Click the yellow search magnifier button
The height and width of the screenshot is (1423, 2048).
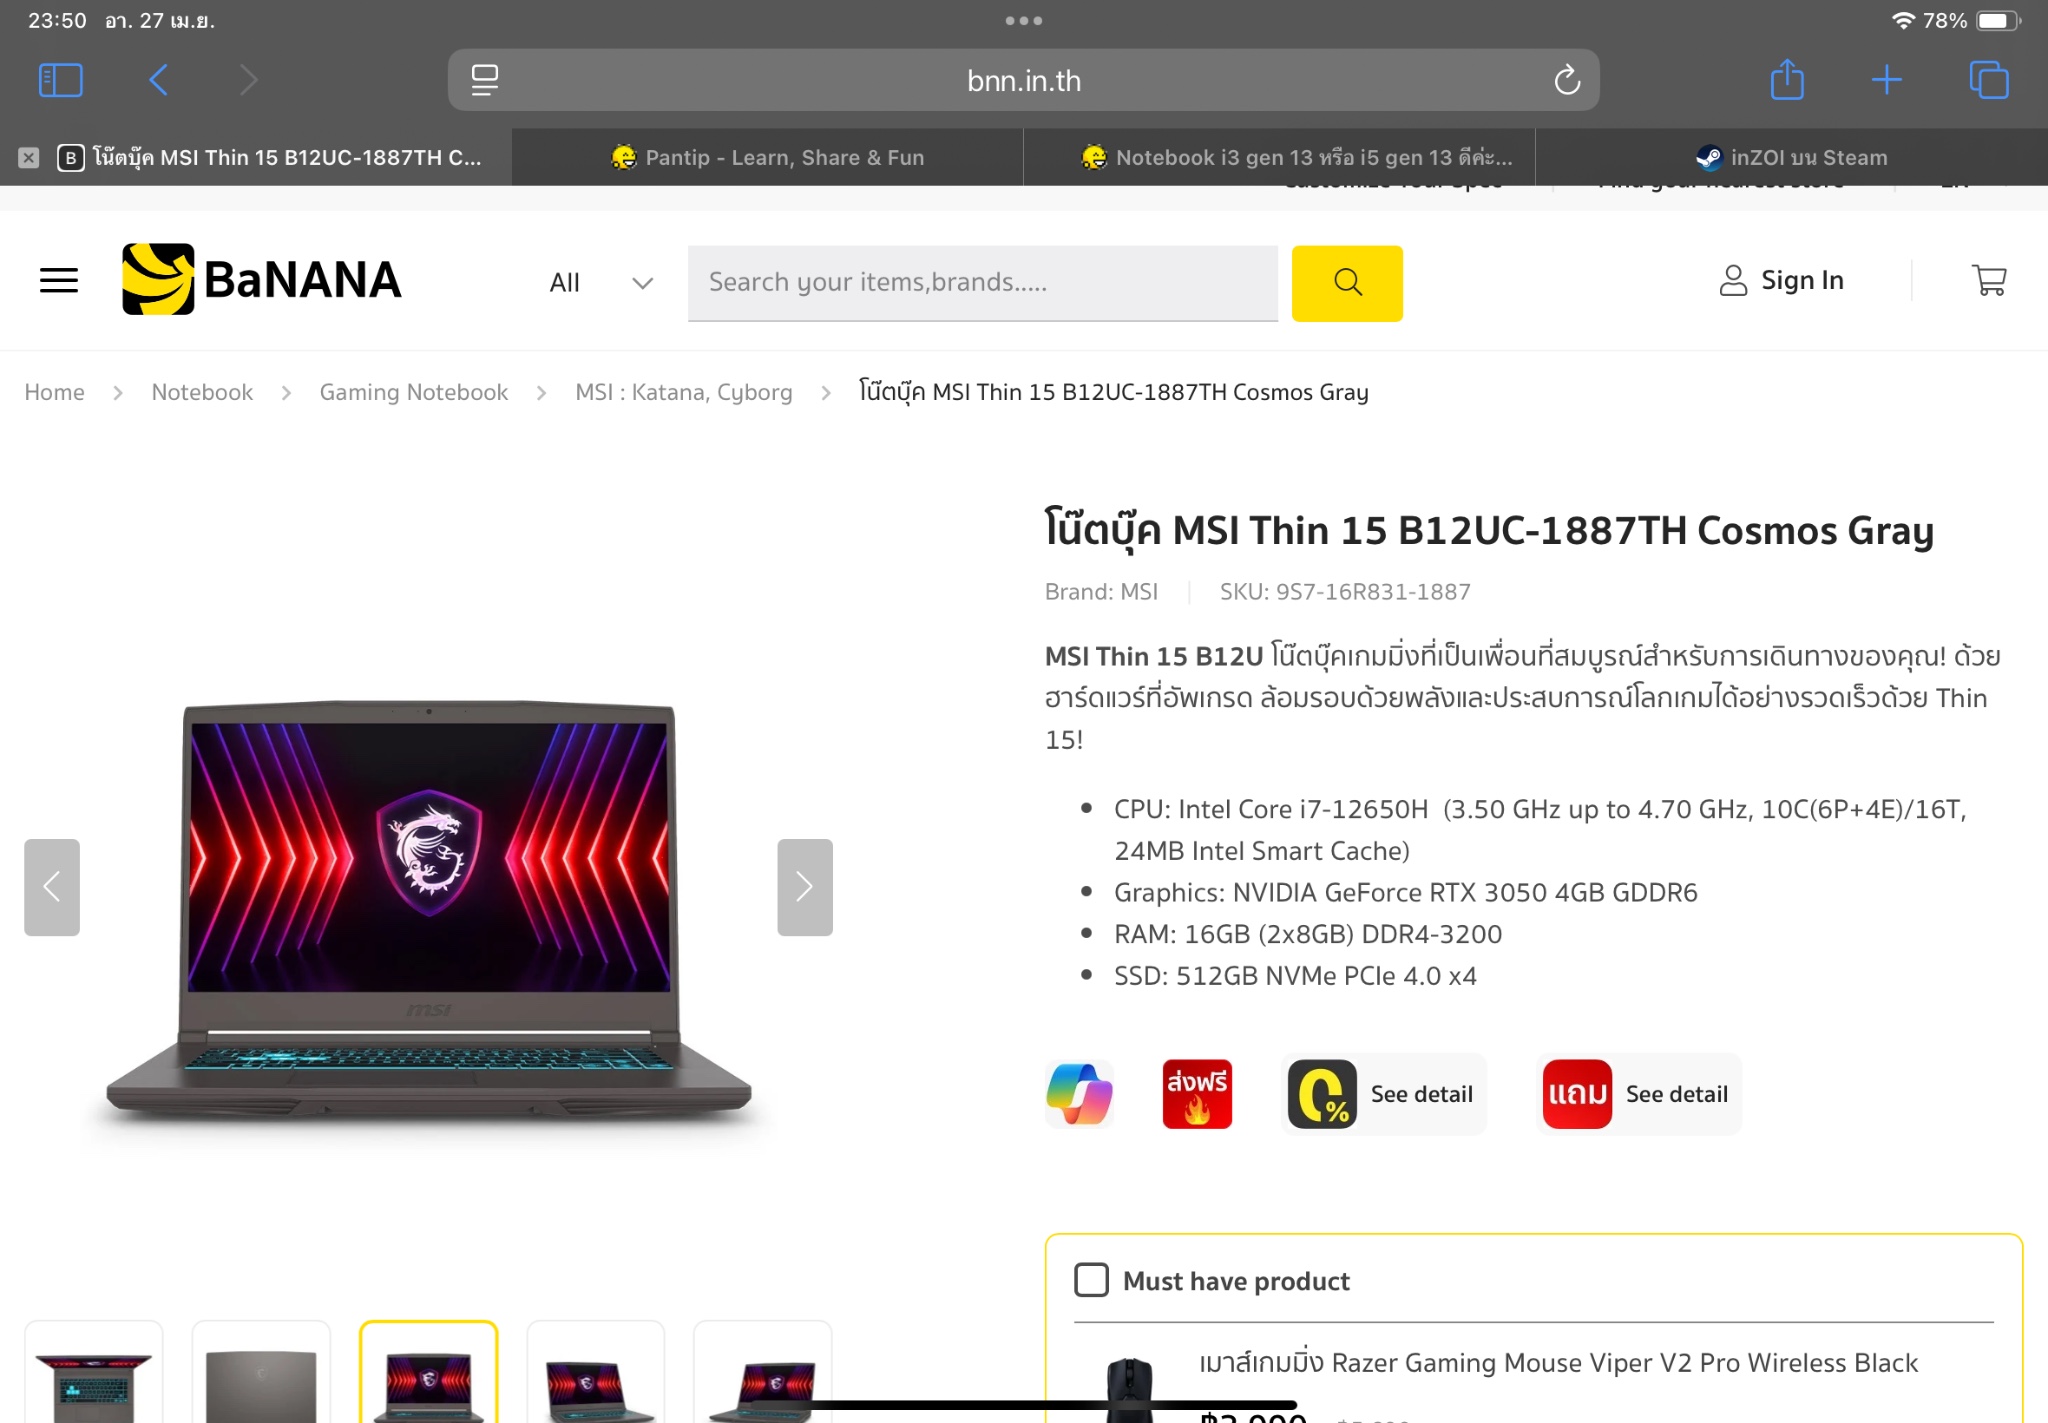coord(1347,283)
